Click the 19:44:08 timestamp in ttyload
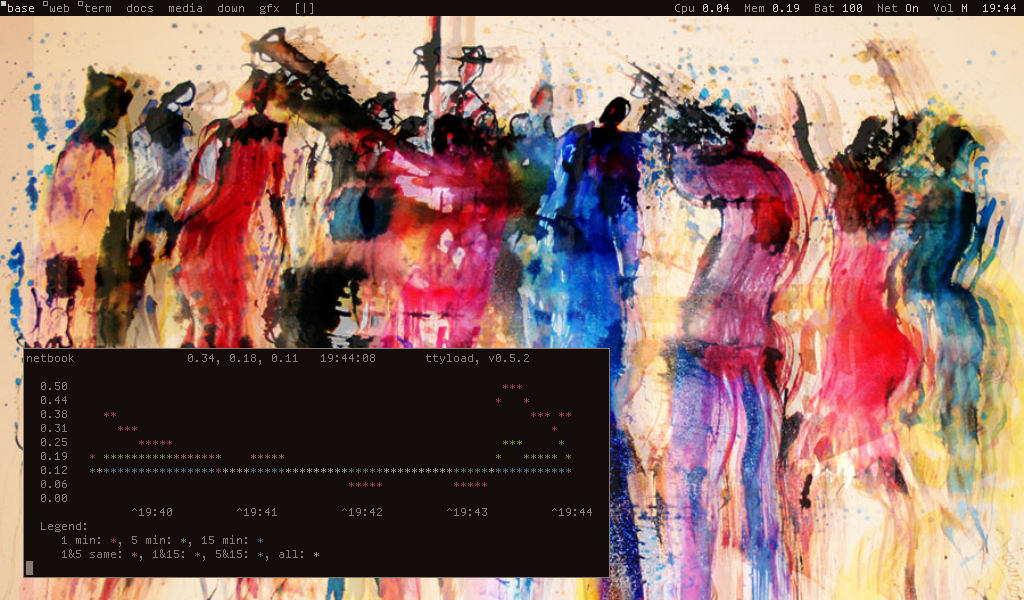The width and height of the screenshot is (1024, 600). (348, 358)
